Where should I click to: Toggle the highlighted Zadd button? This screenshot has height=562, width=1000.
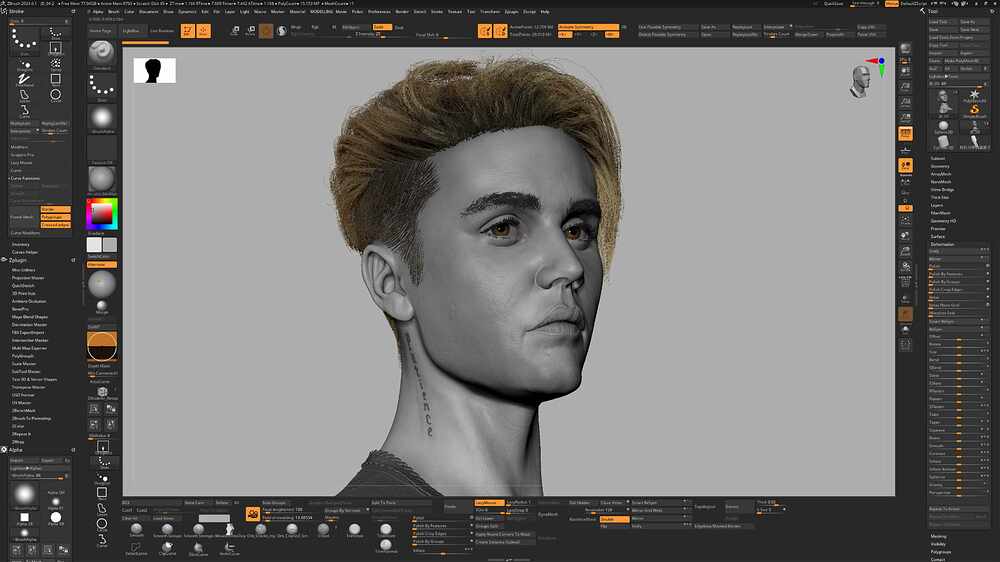click(382, 27)
